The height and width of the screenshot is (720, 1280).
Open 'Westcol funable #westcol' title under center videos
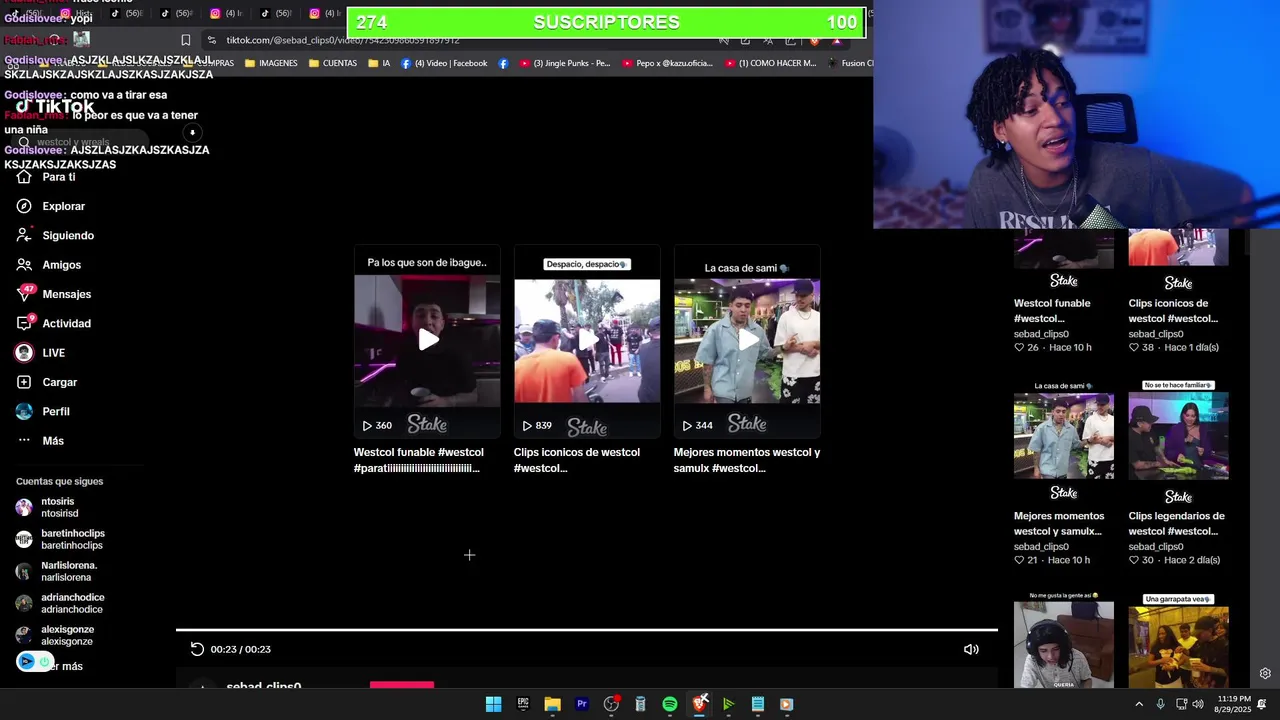click(419, 460)
